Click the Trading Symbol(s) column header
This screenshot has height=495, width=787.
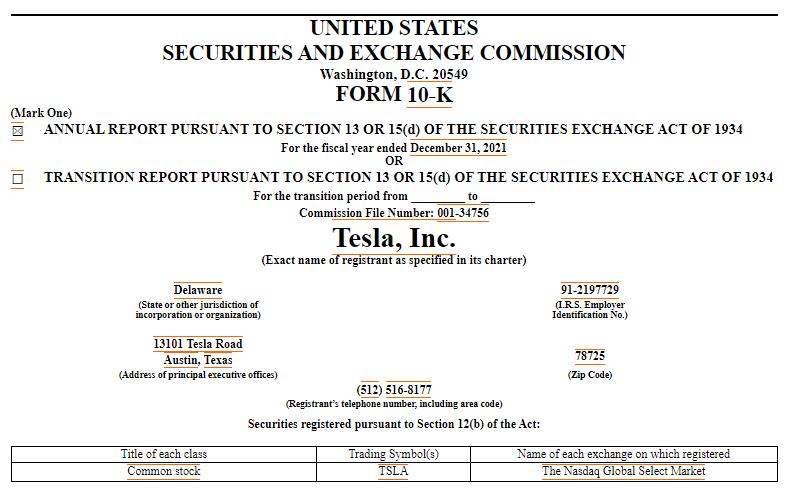pos(393,454)
